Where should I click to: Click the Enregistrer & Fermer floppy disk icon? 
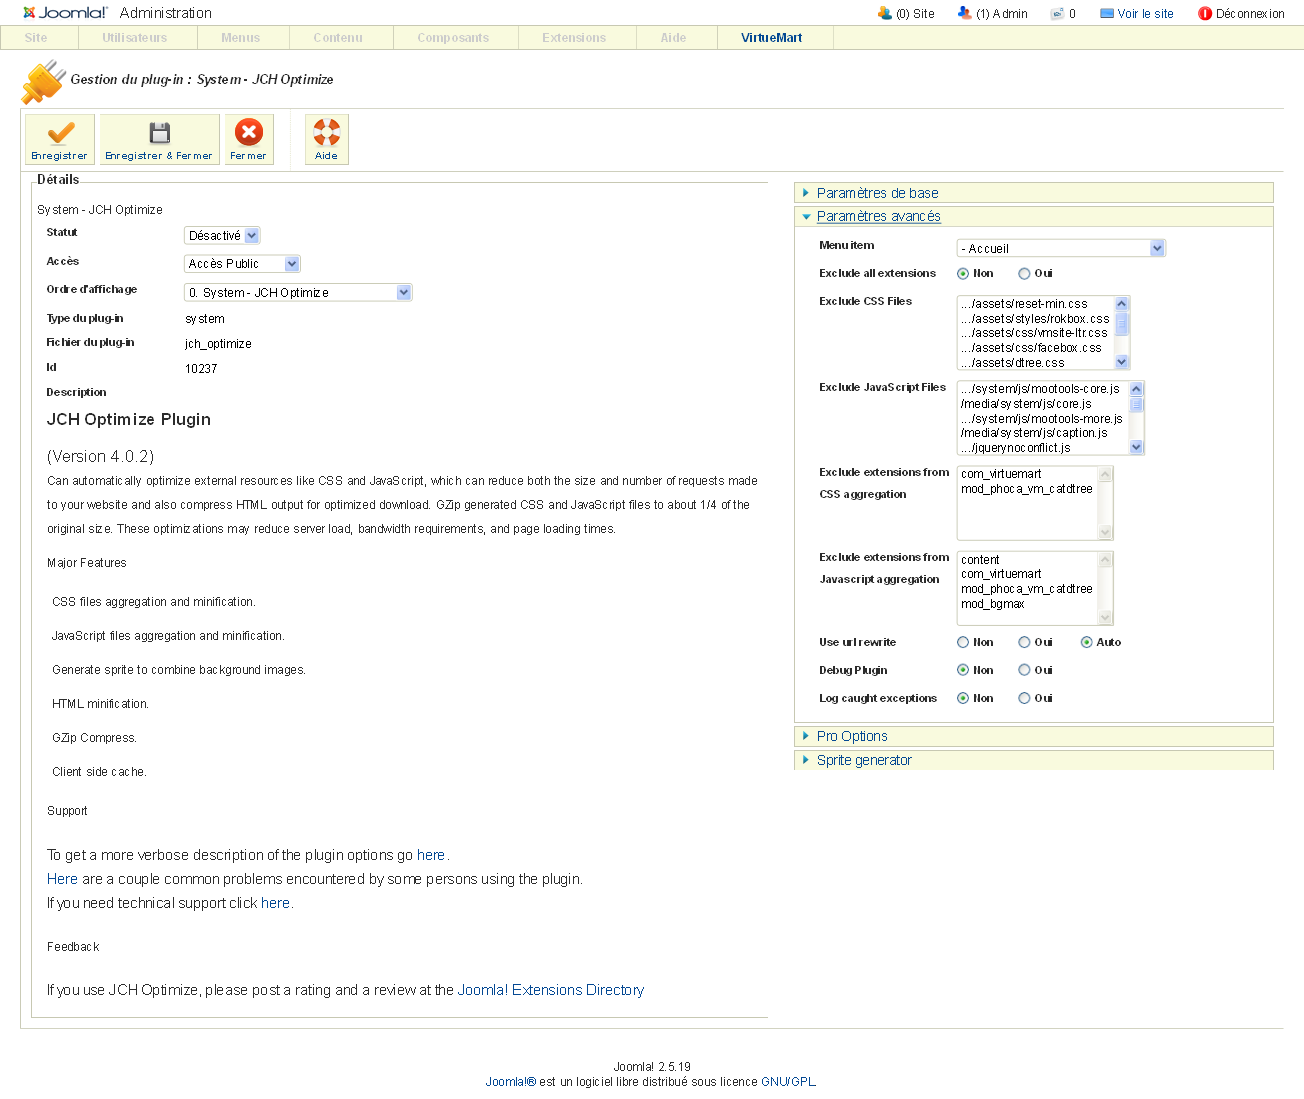point(159,133)
